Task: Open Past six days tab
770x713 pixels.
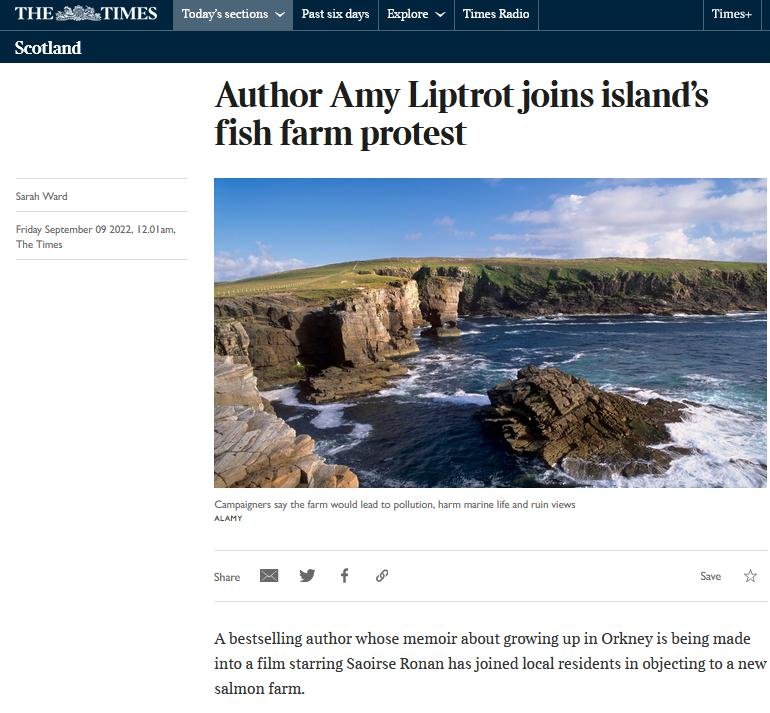Action: [335, 14]
